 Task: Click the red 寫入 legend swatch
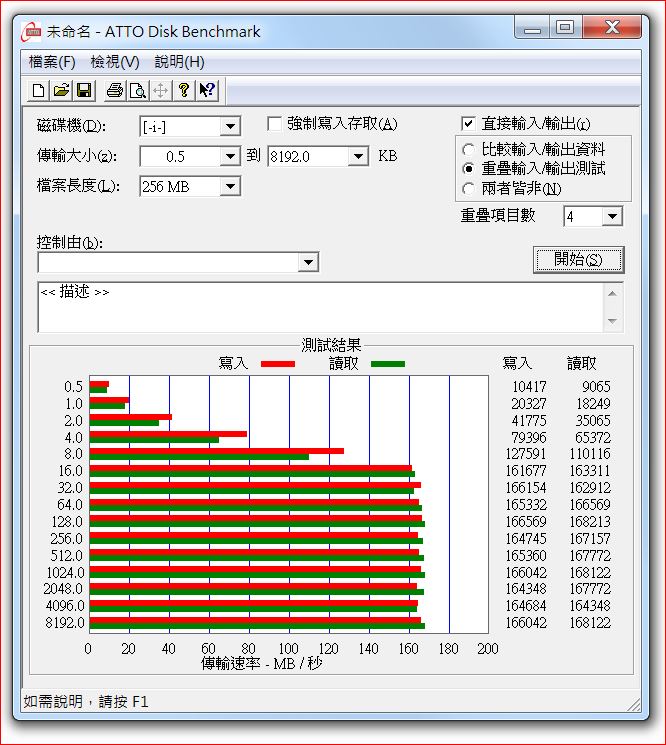point(278,364)
